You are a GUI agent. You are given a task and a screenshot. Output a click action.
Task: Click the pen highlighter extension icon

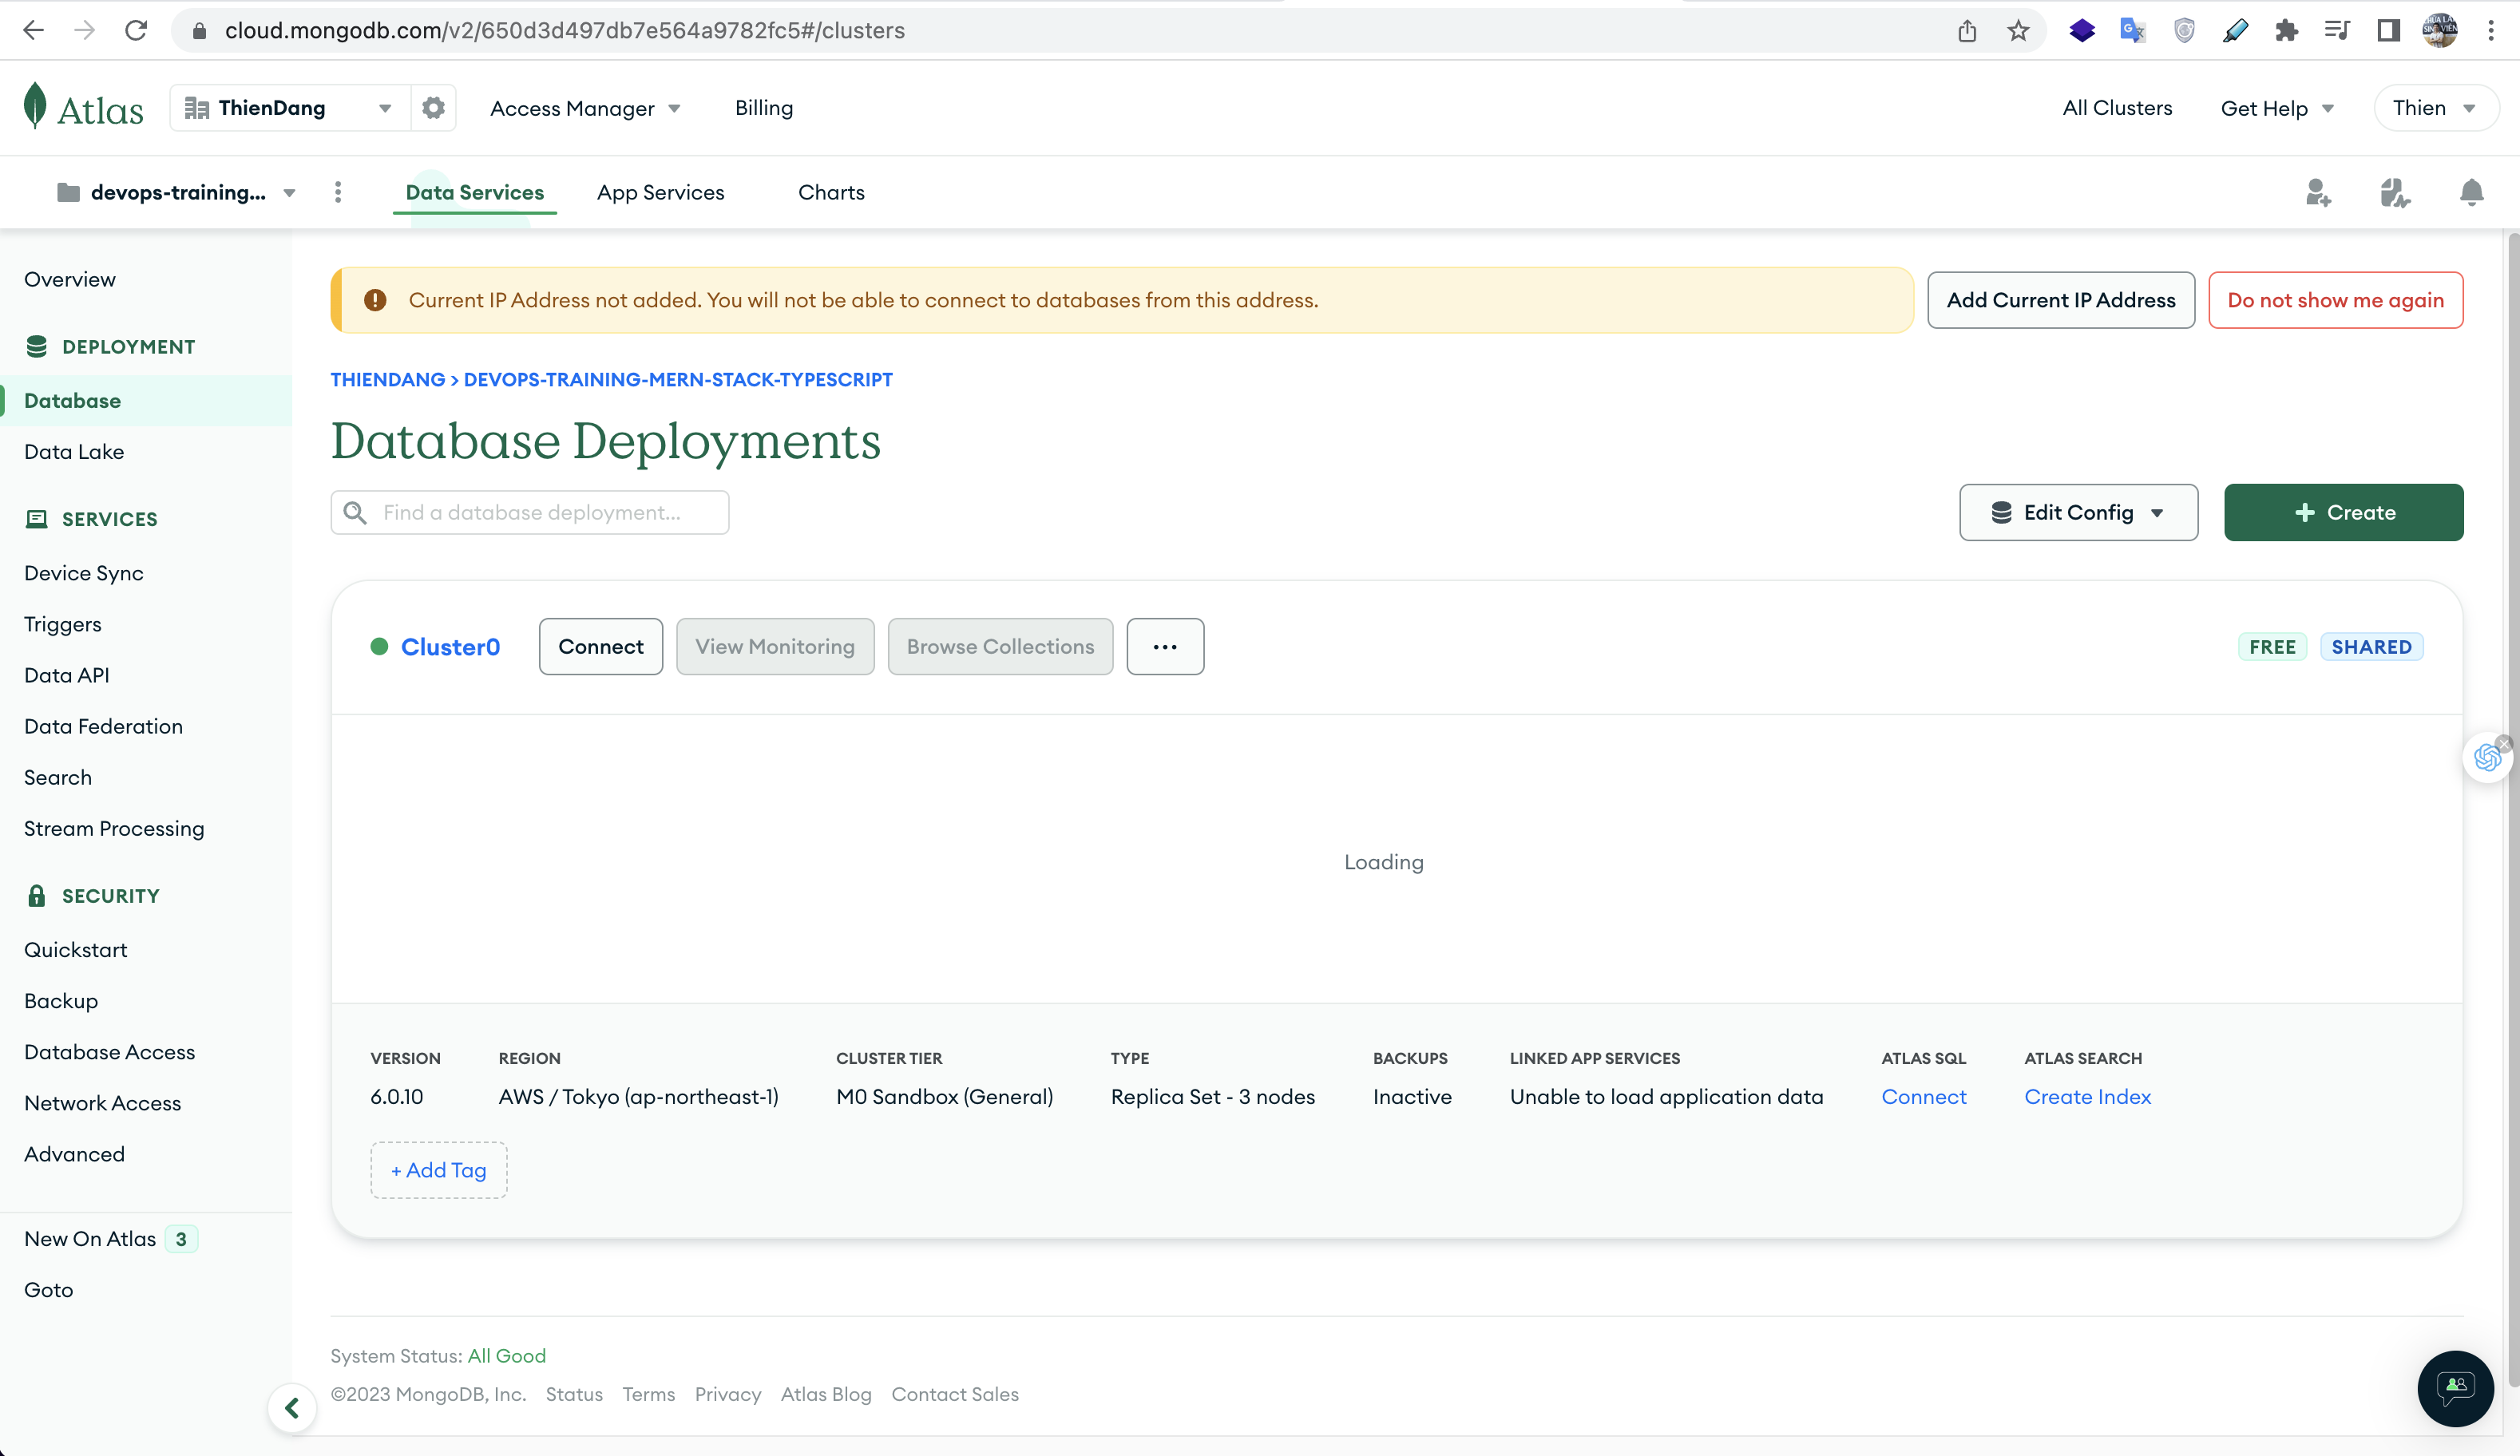[x=2235, y=31]
